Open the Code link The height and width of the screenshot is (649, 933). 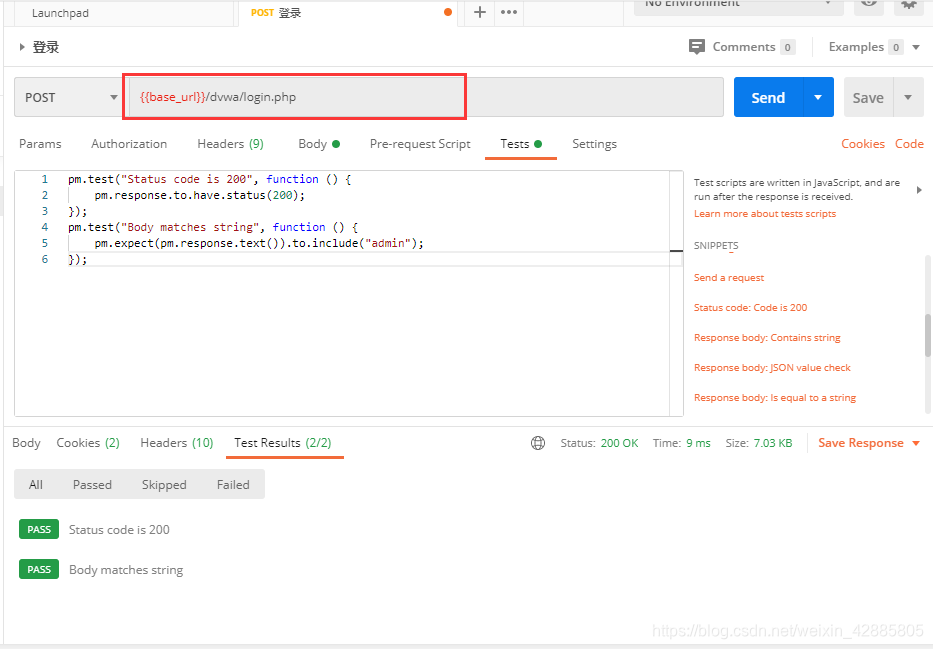909,144
